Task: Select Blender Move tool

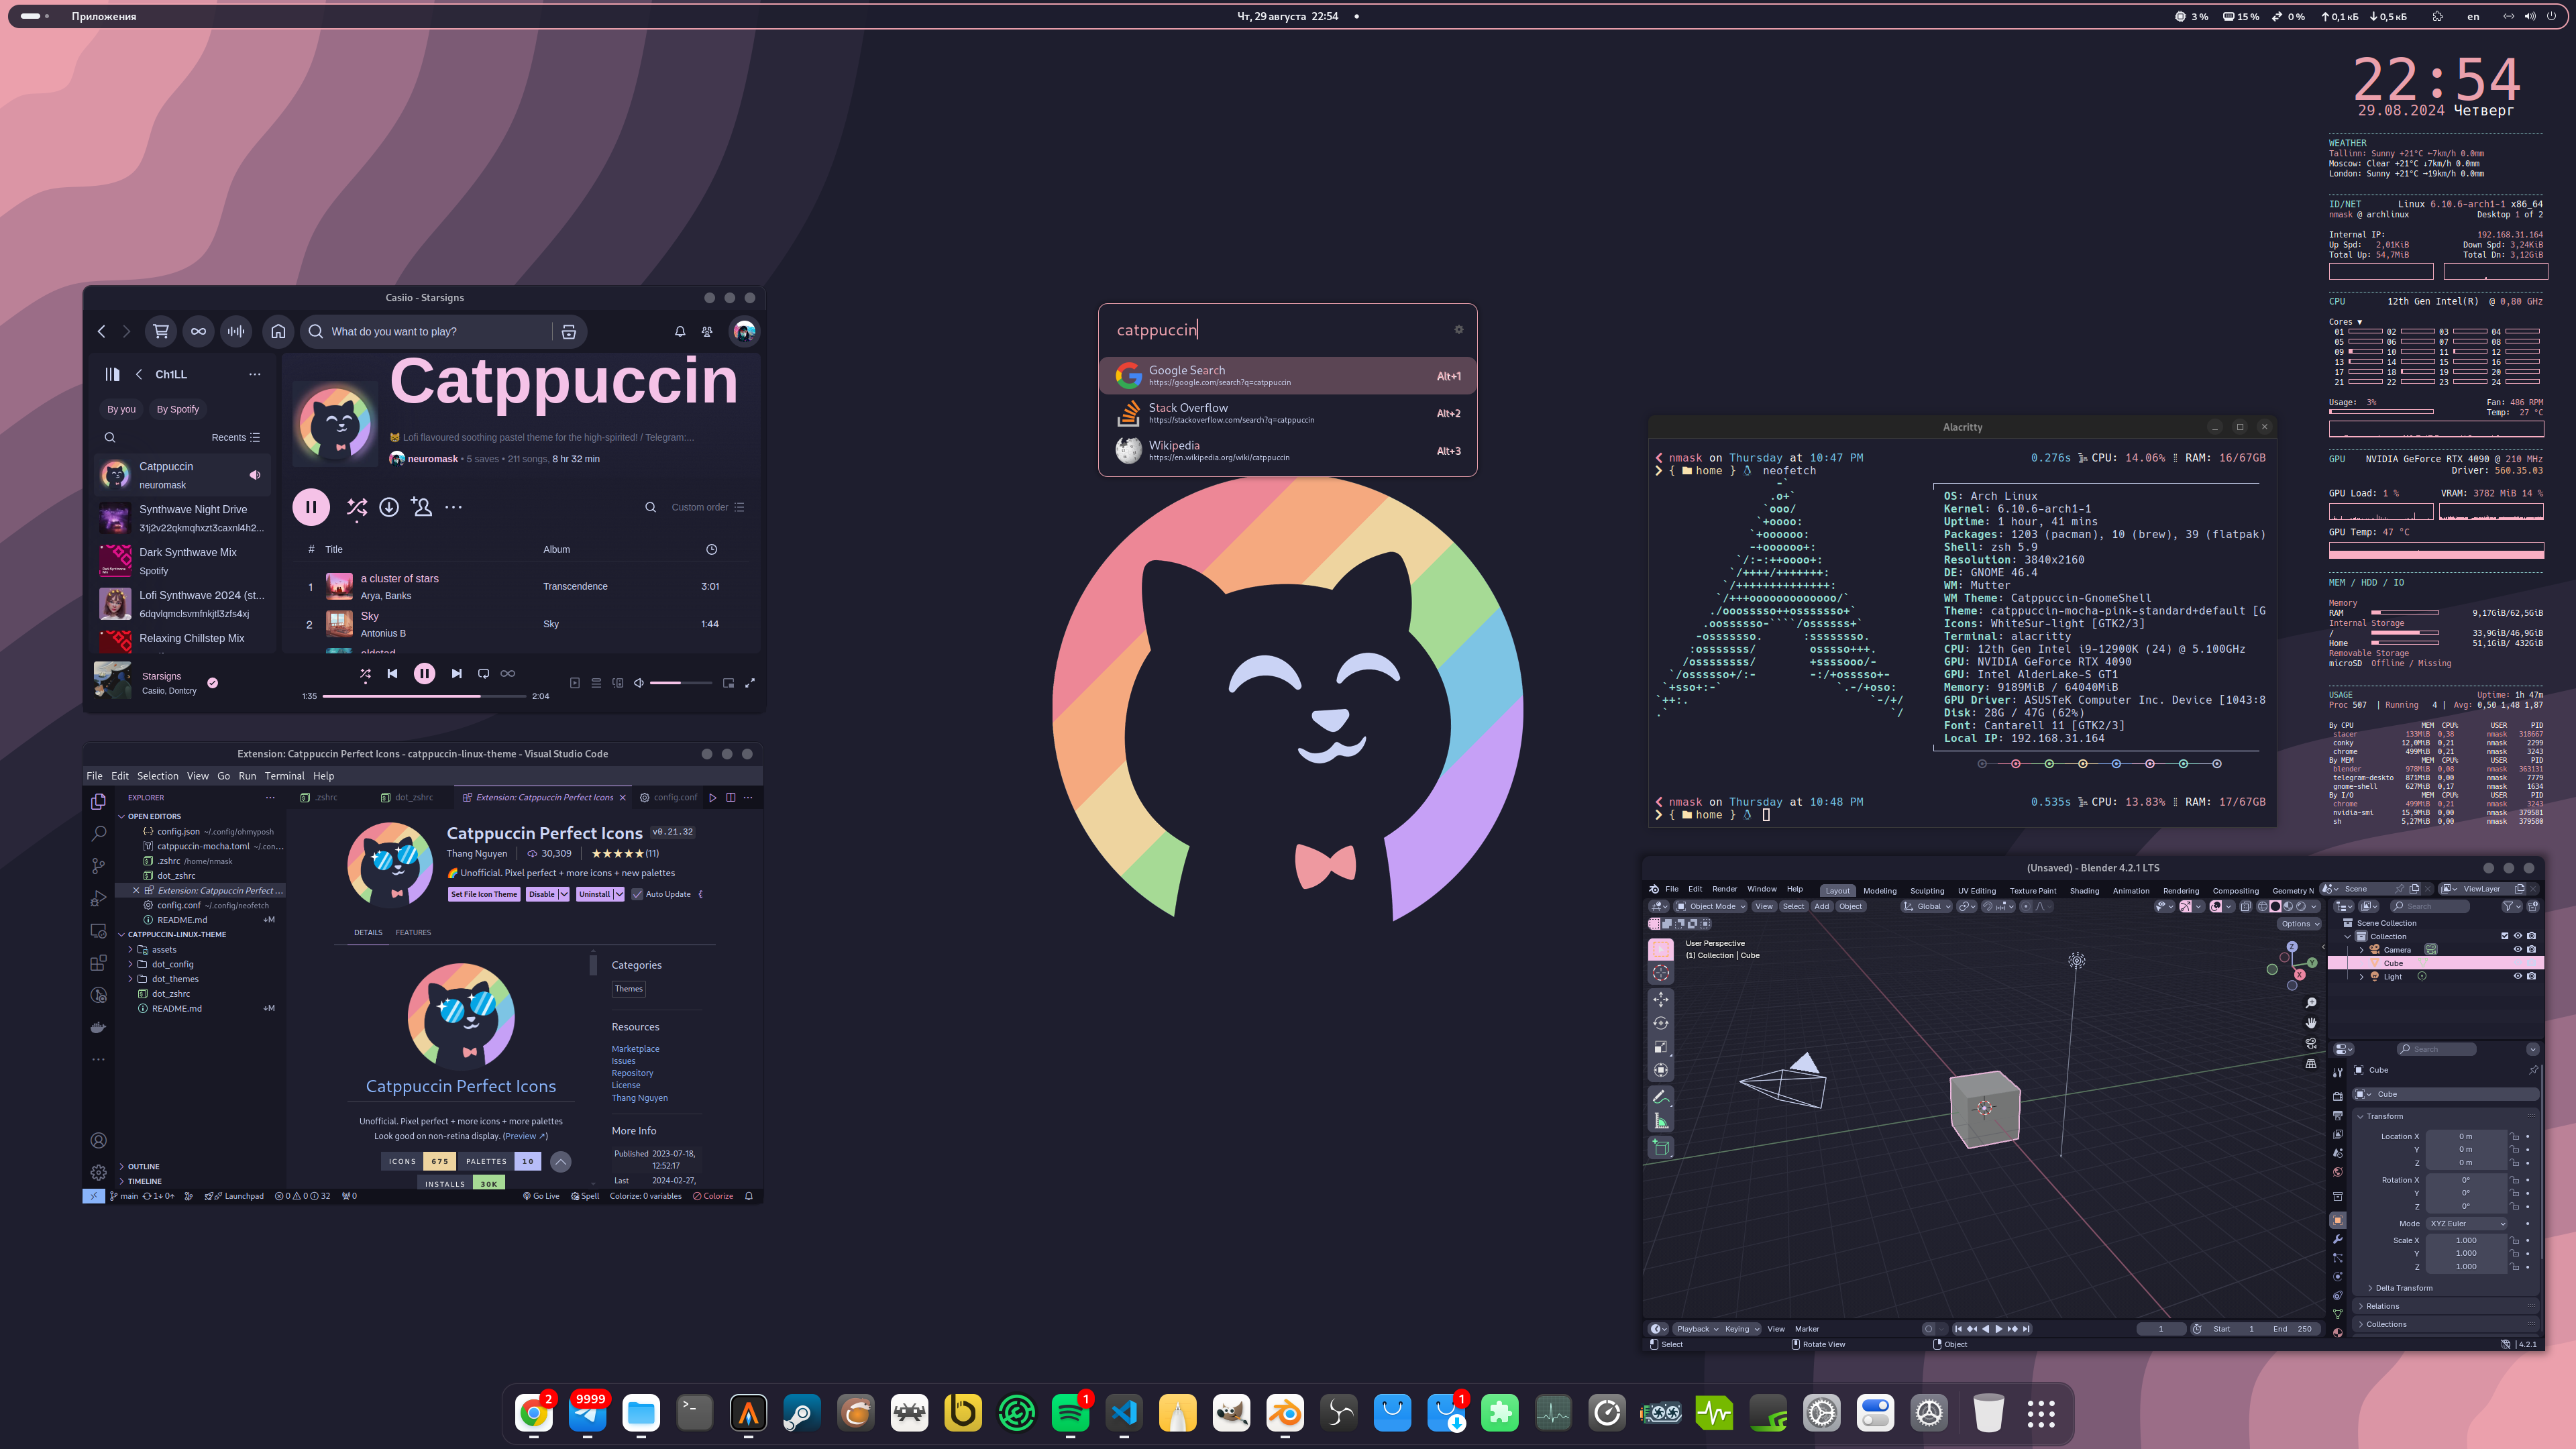Action: click(x=1661, y=999)
